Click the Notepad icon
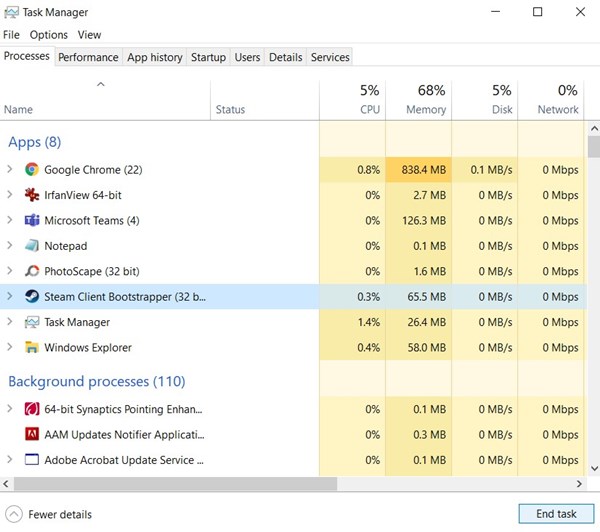 tap(32, 246)
